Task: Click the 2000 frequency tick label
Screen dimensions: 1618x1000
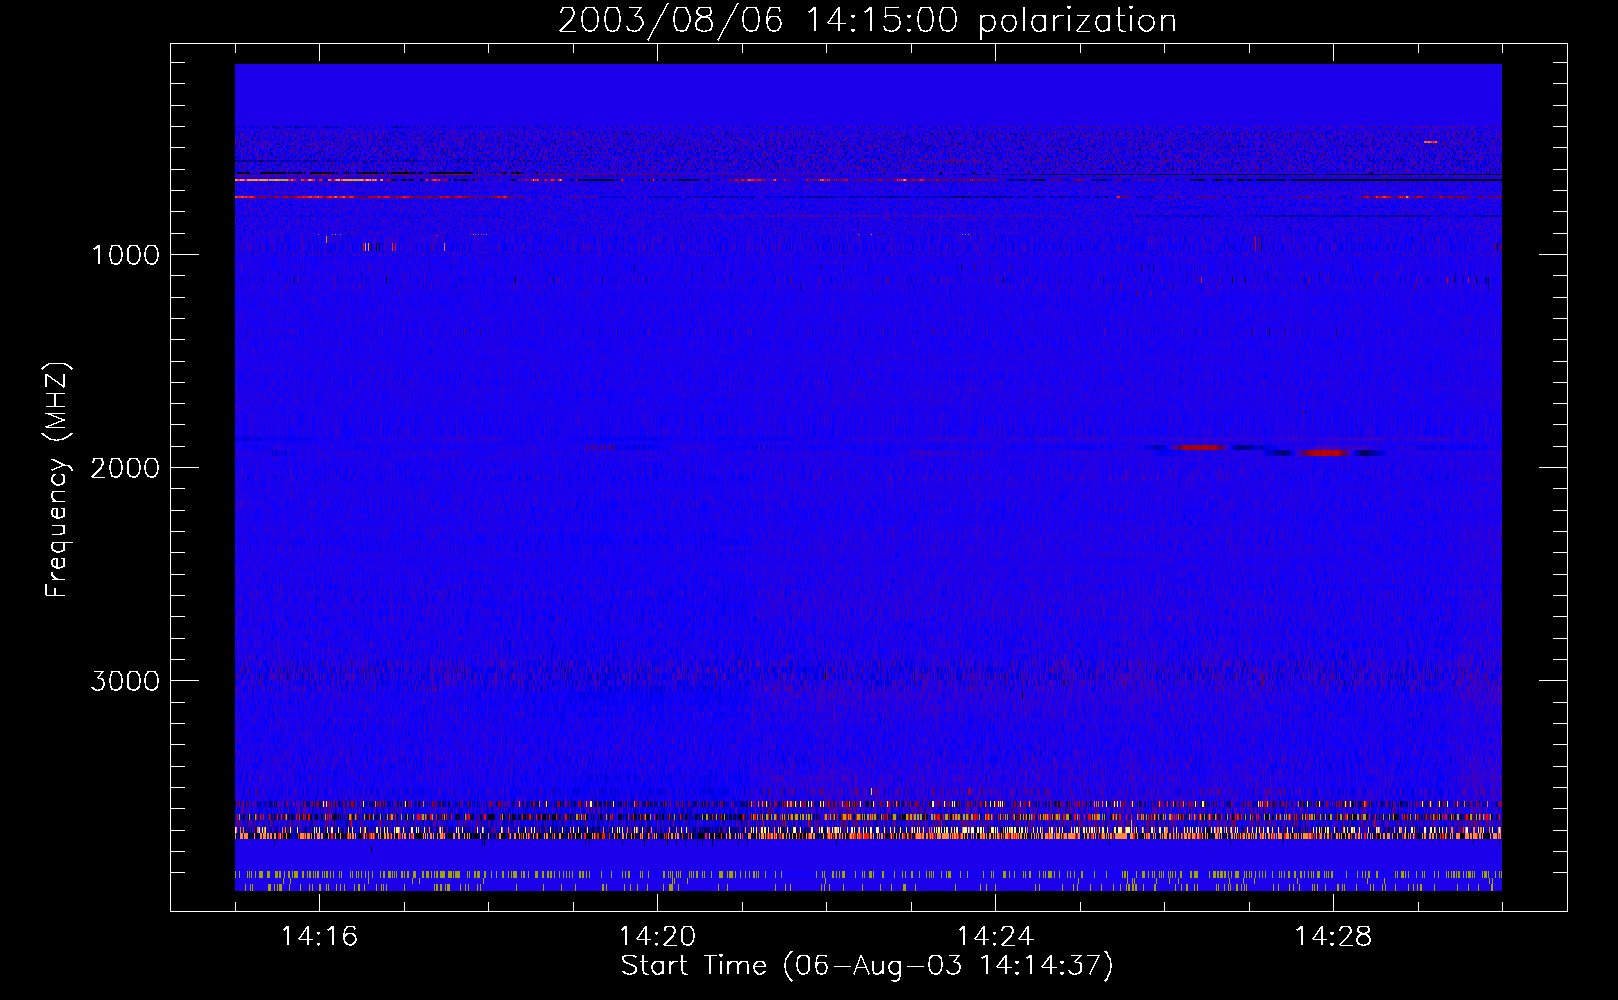Action: 125,468
